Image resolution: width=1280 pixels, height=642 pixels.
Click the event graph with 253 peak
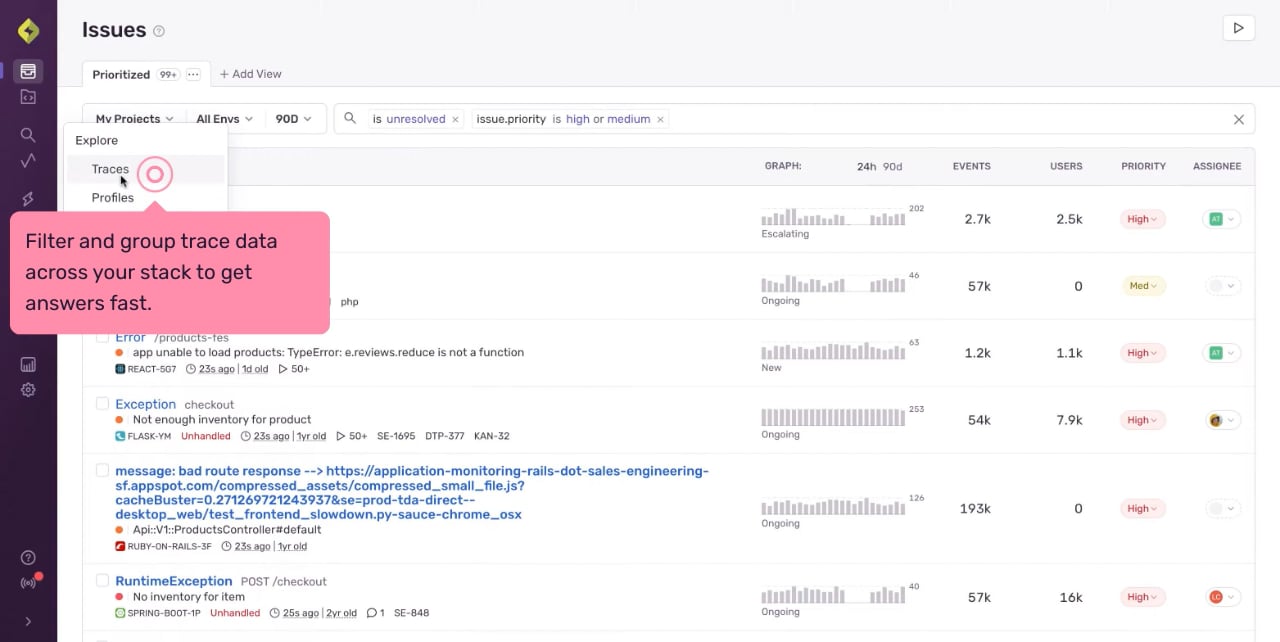(x=833, y=418)
